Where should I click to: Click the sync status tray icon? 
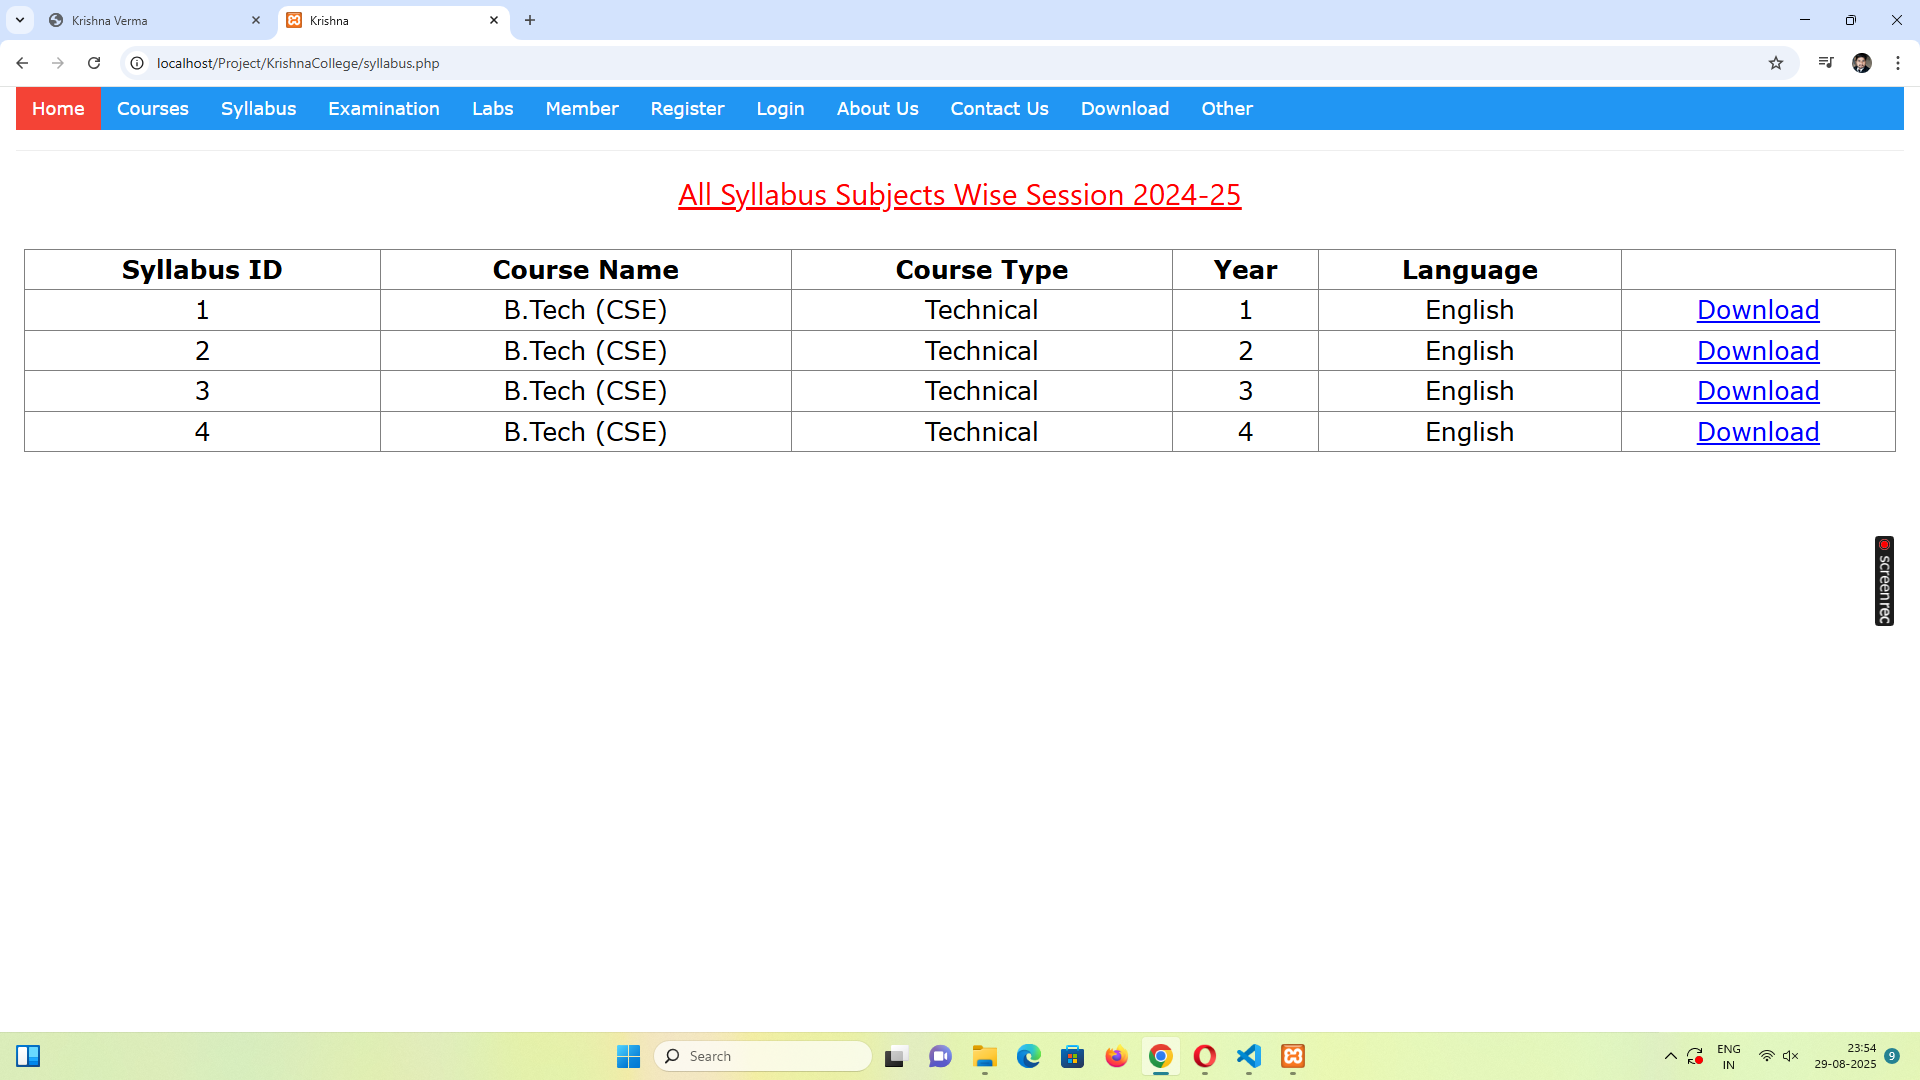pos(1695,1056)
